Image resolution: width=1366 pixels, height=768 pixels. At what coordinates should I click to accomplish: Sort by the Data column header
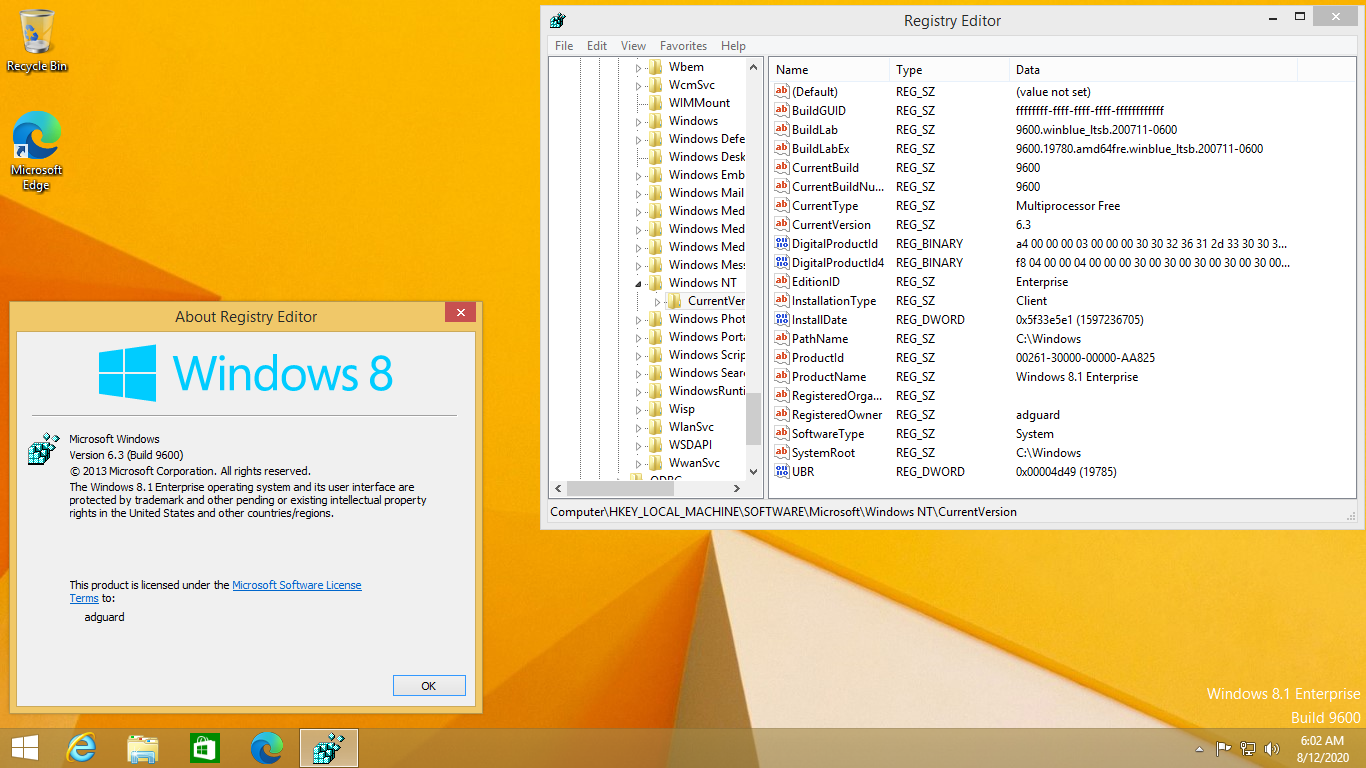pyautogui.click(x=1153, y=70)
